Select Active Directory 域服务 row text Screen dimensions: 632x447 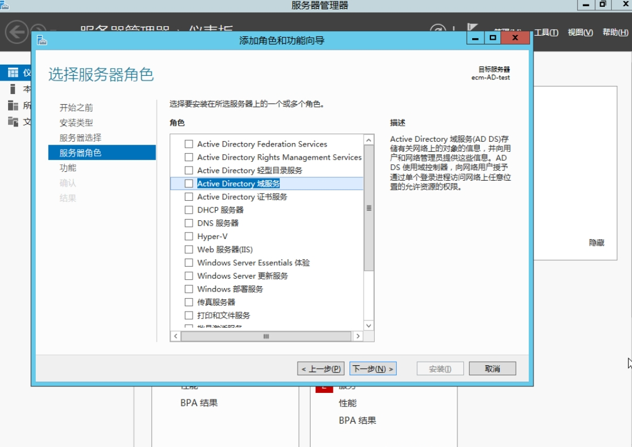pyautogui.click(x=238, y=183)
